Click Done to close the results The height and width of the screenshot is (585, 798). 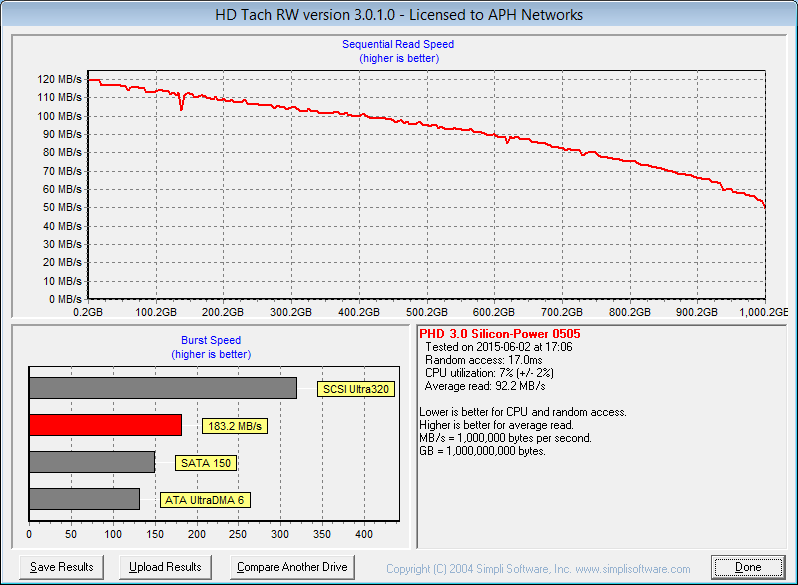click(748, 567)
